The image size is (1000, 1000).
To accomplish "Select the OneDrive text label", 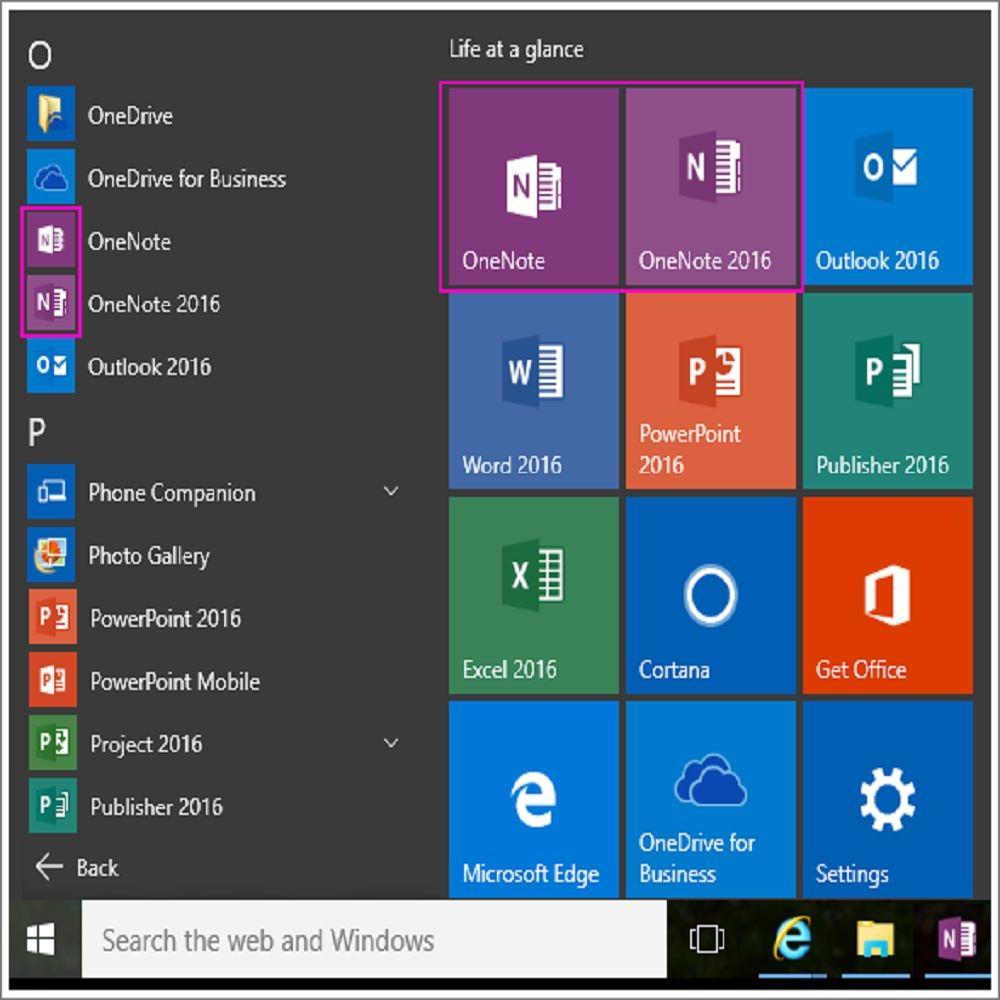I will point(130,115).
